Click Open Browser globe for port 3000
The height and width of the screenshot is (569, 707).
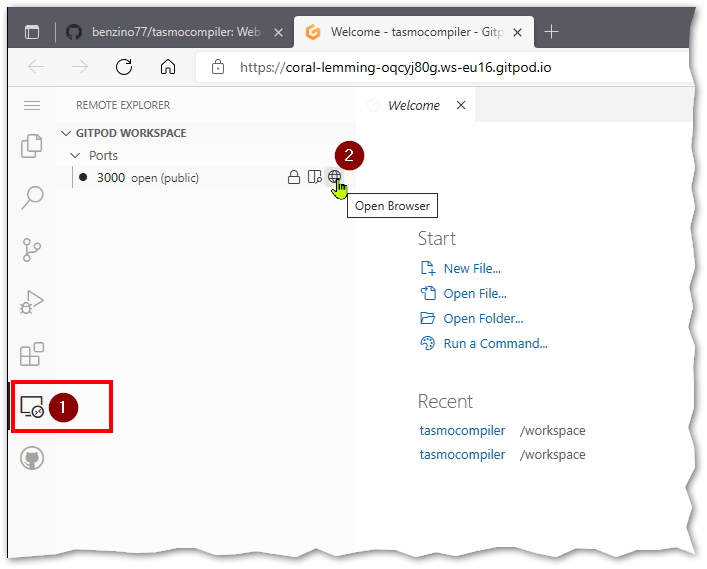[x=334, y=177]
